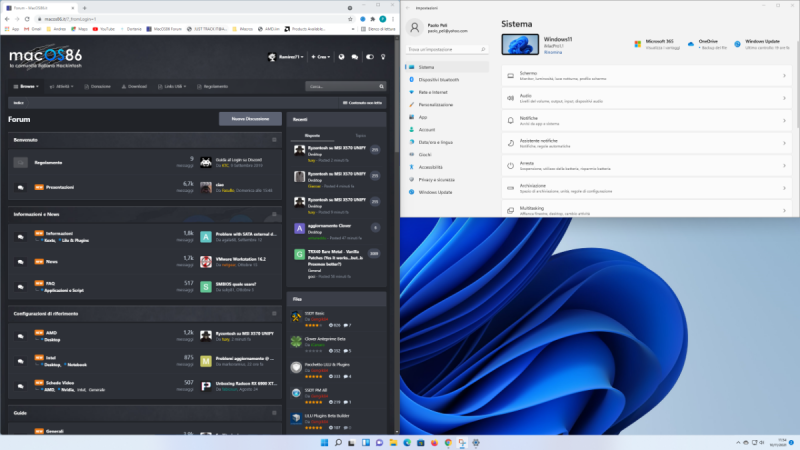The image size is (800, 450).
Task: Open the Donazione menu item
Action: pos(97,87)
